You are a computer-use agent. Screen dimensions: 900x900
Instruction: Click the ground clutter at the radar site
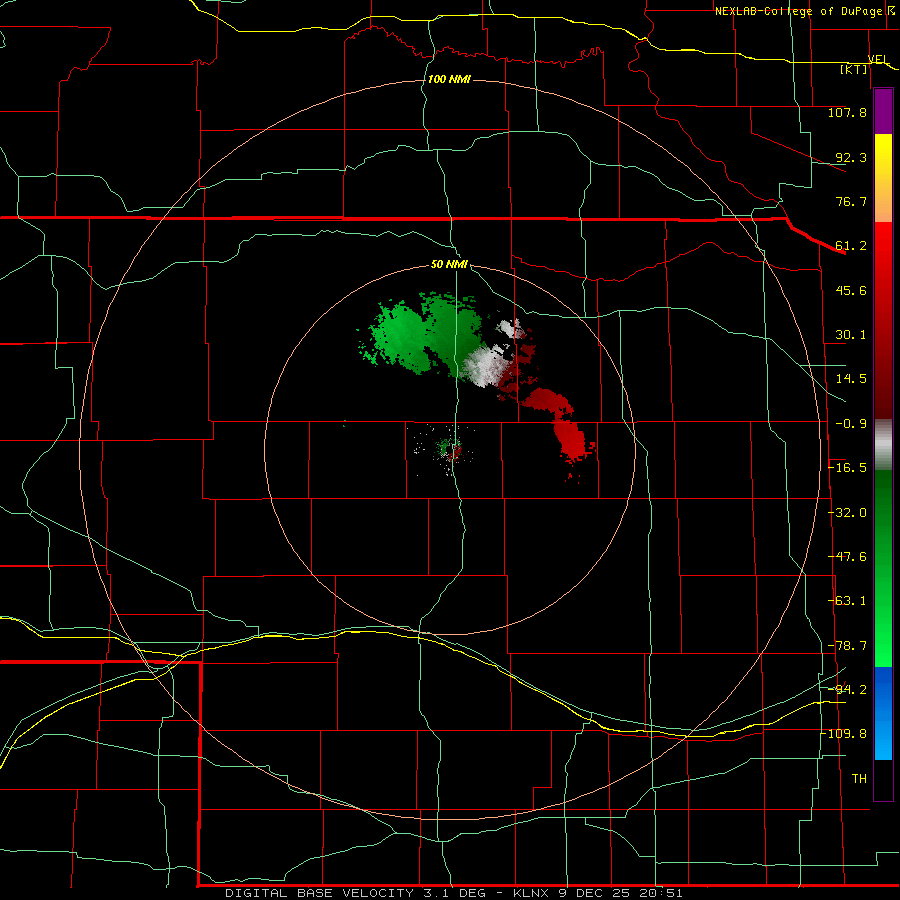coord(448,448)
